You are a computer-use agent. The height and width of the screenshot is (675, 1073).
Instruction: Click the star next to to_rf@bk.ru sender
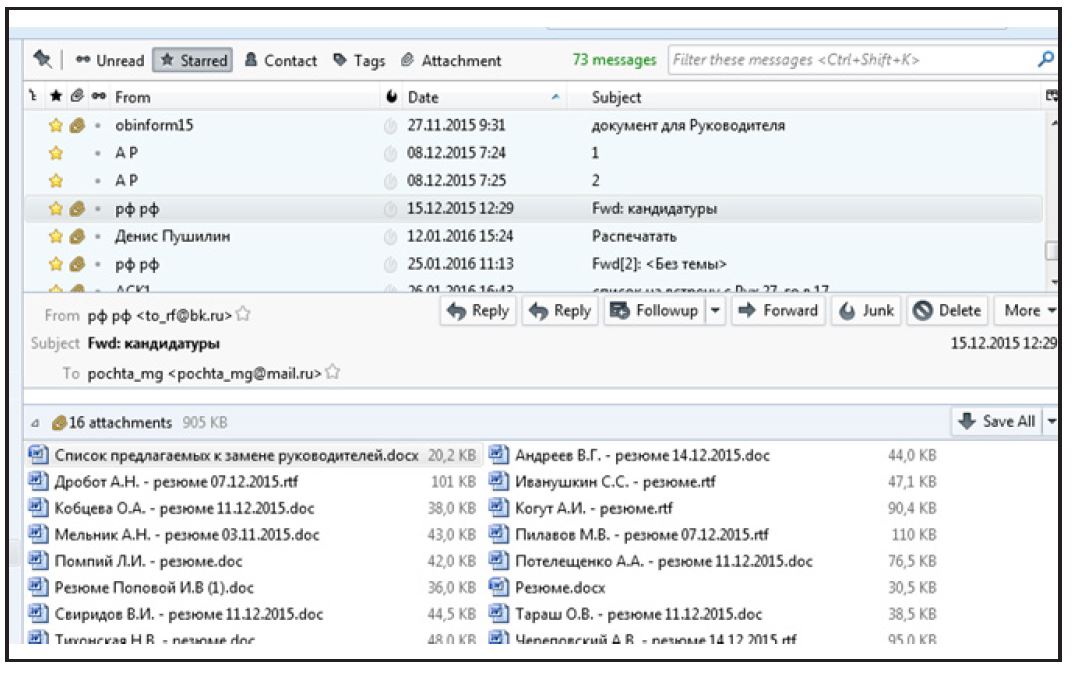(x=242, y=315)
